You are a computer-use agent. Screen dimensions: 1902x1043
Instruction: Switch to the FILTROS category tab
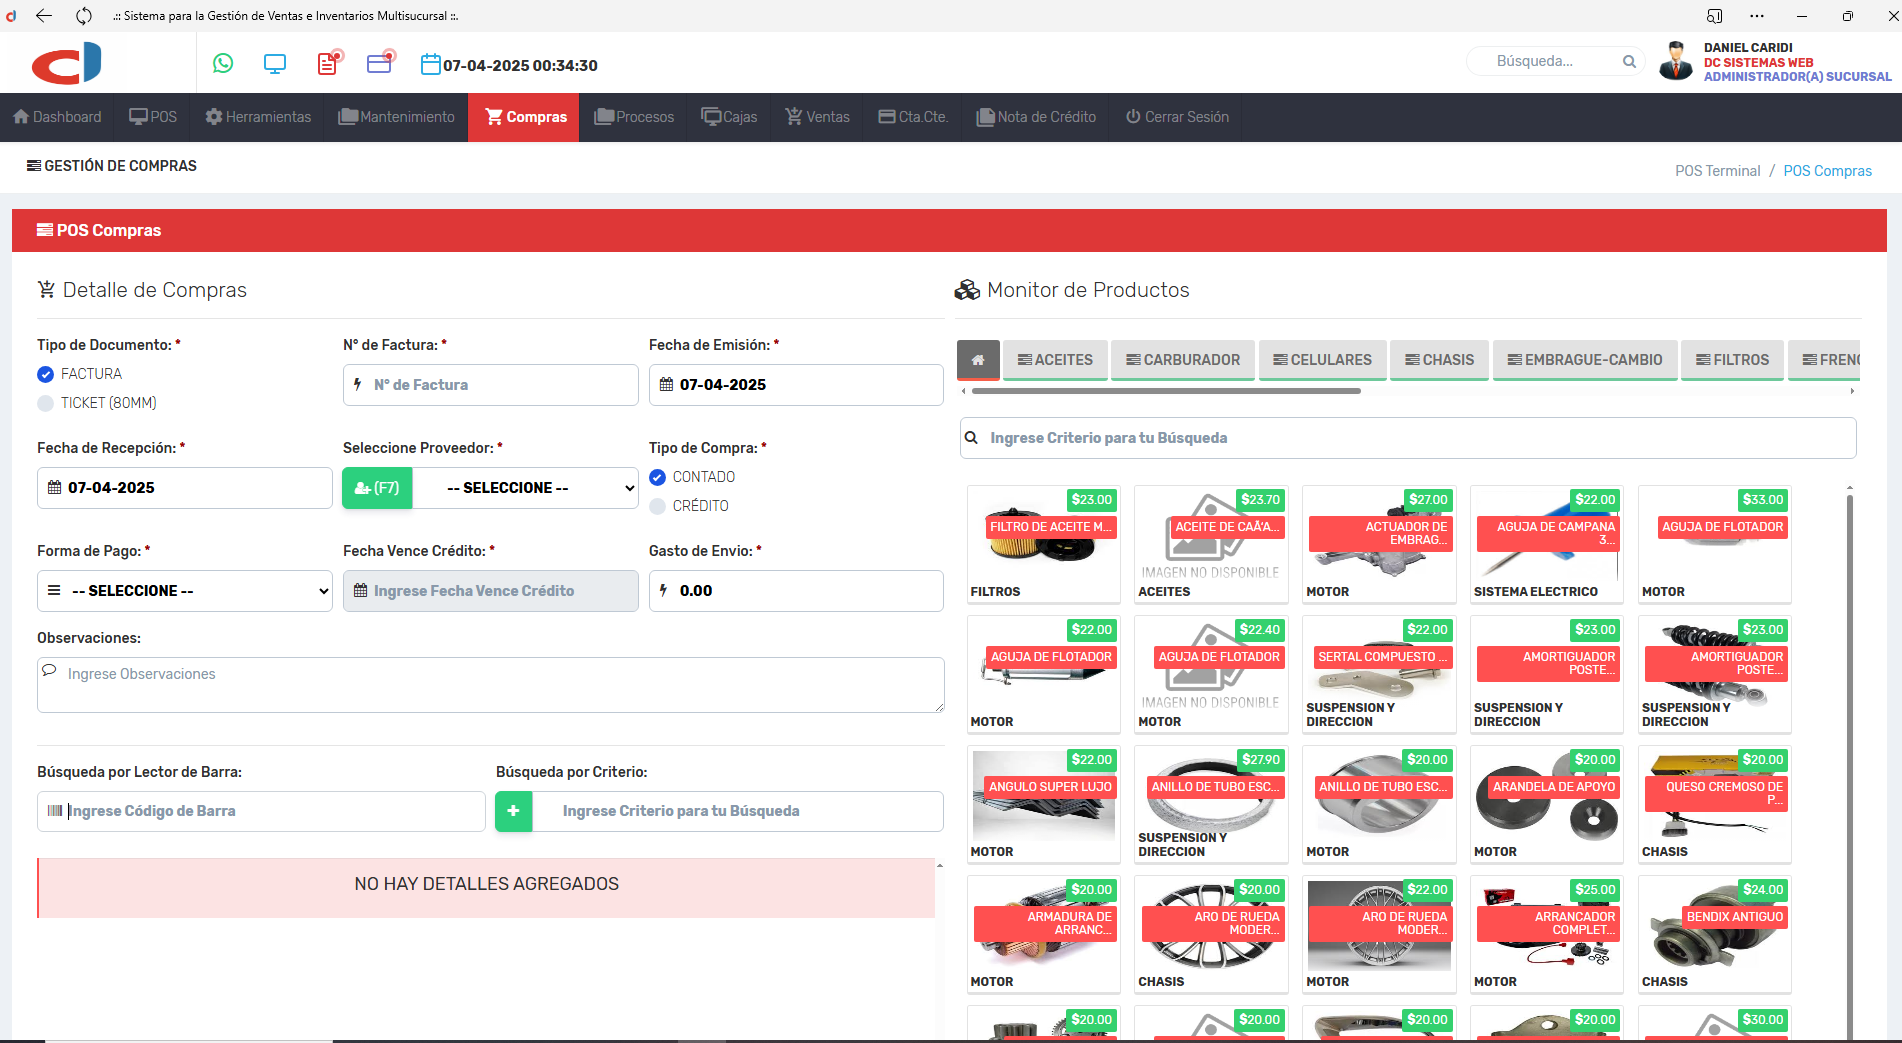1732,360
